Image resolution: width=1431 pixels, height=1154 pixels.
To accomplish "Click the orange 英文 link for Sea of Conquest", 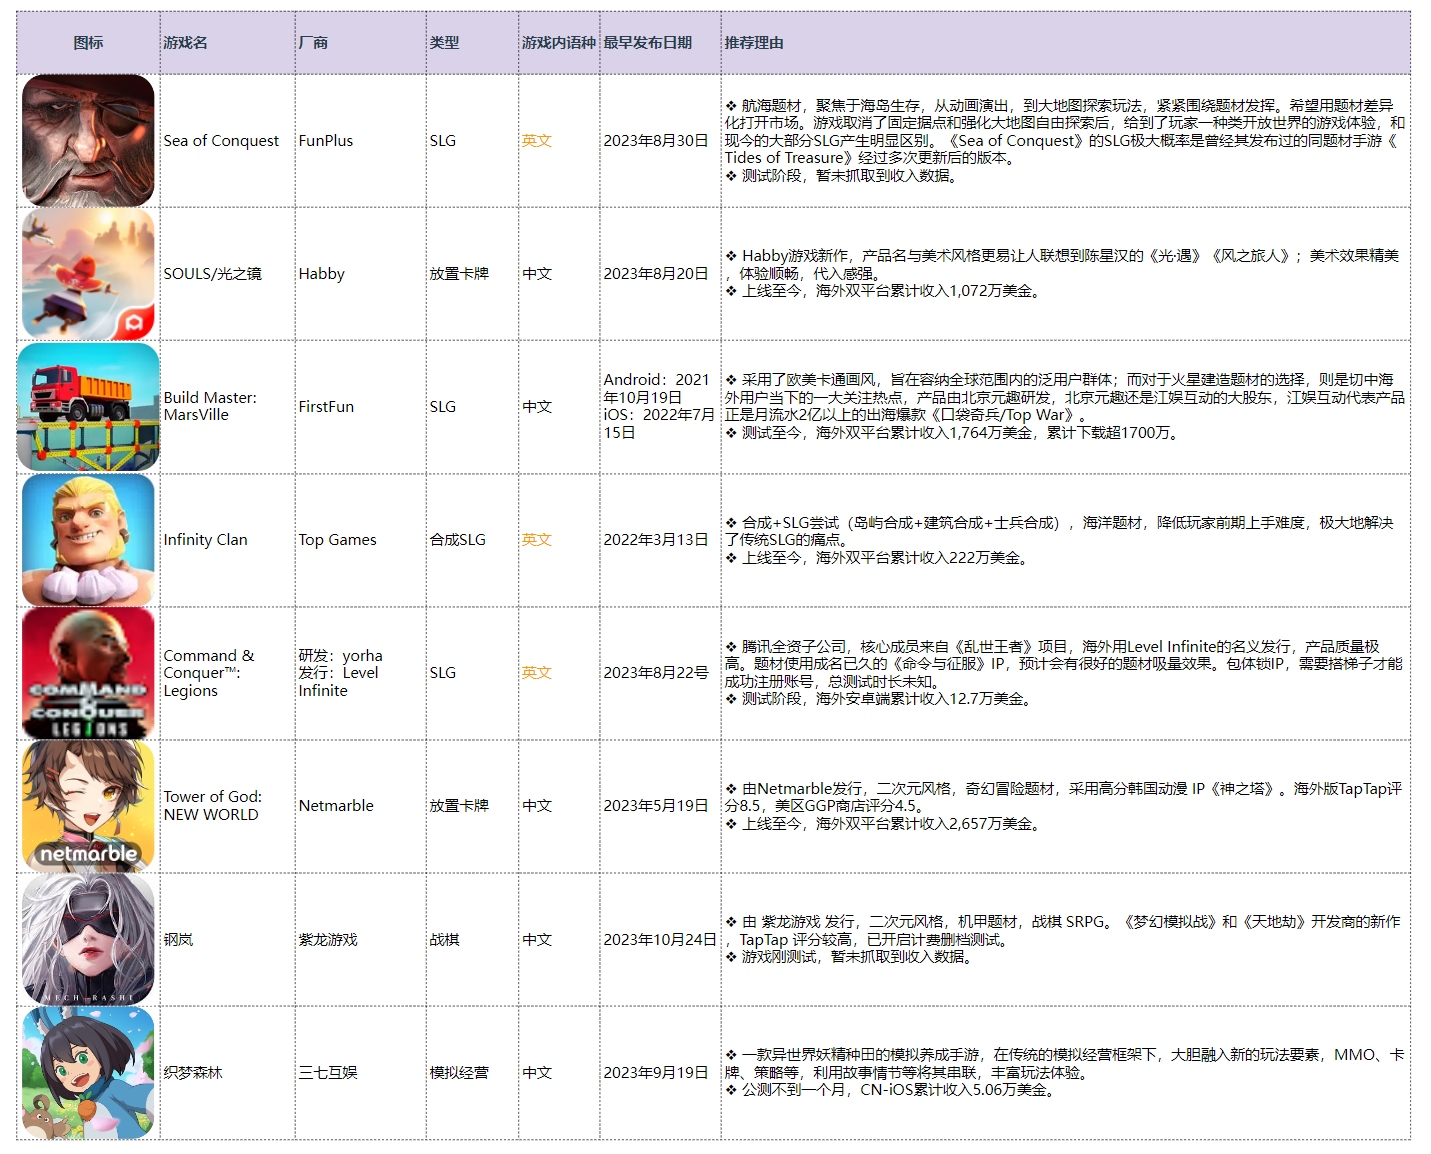I will point(537,141).
